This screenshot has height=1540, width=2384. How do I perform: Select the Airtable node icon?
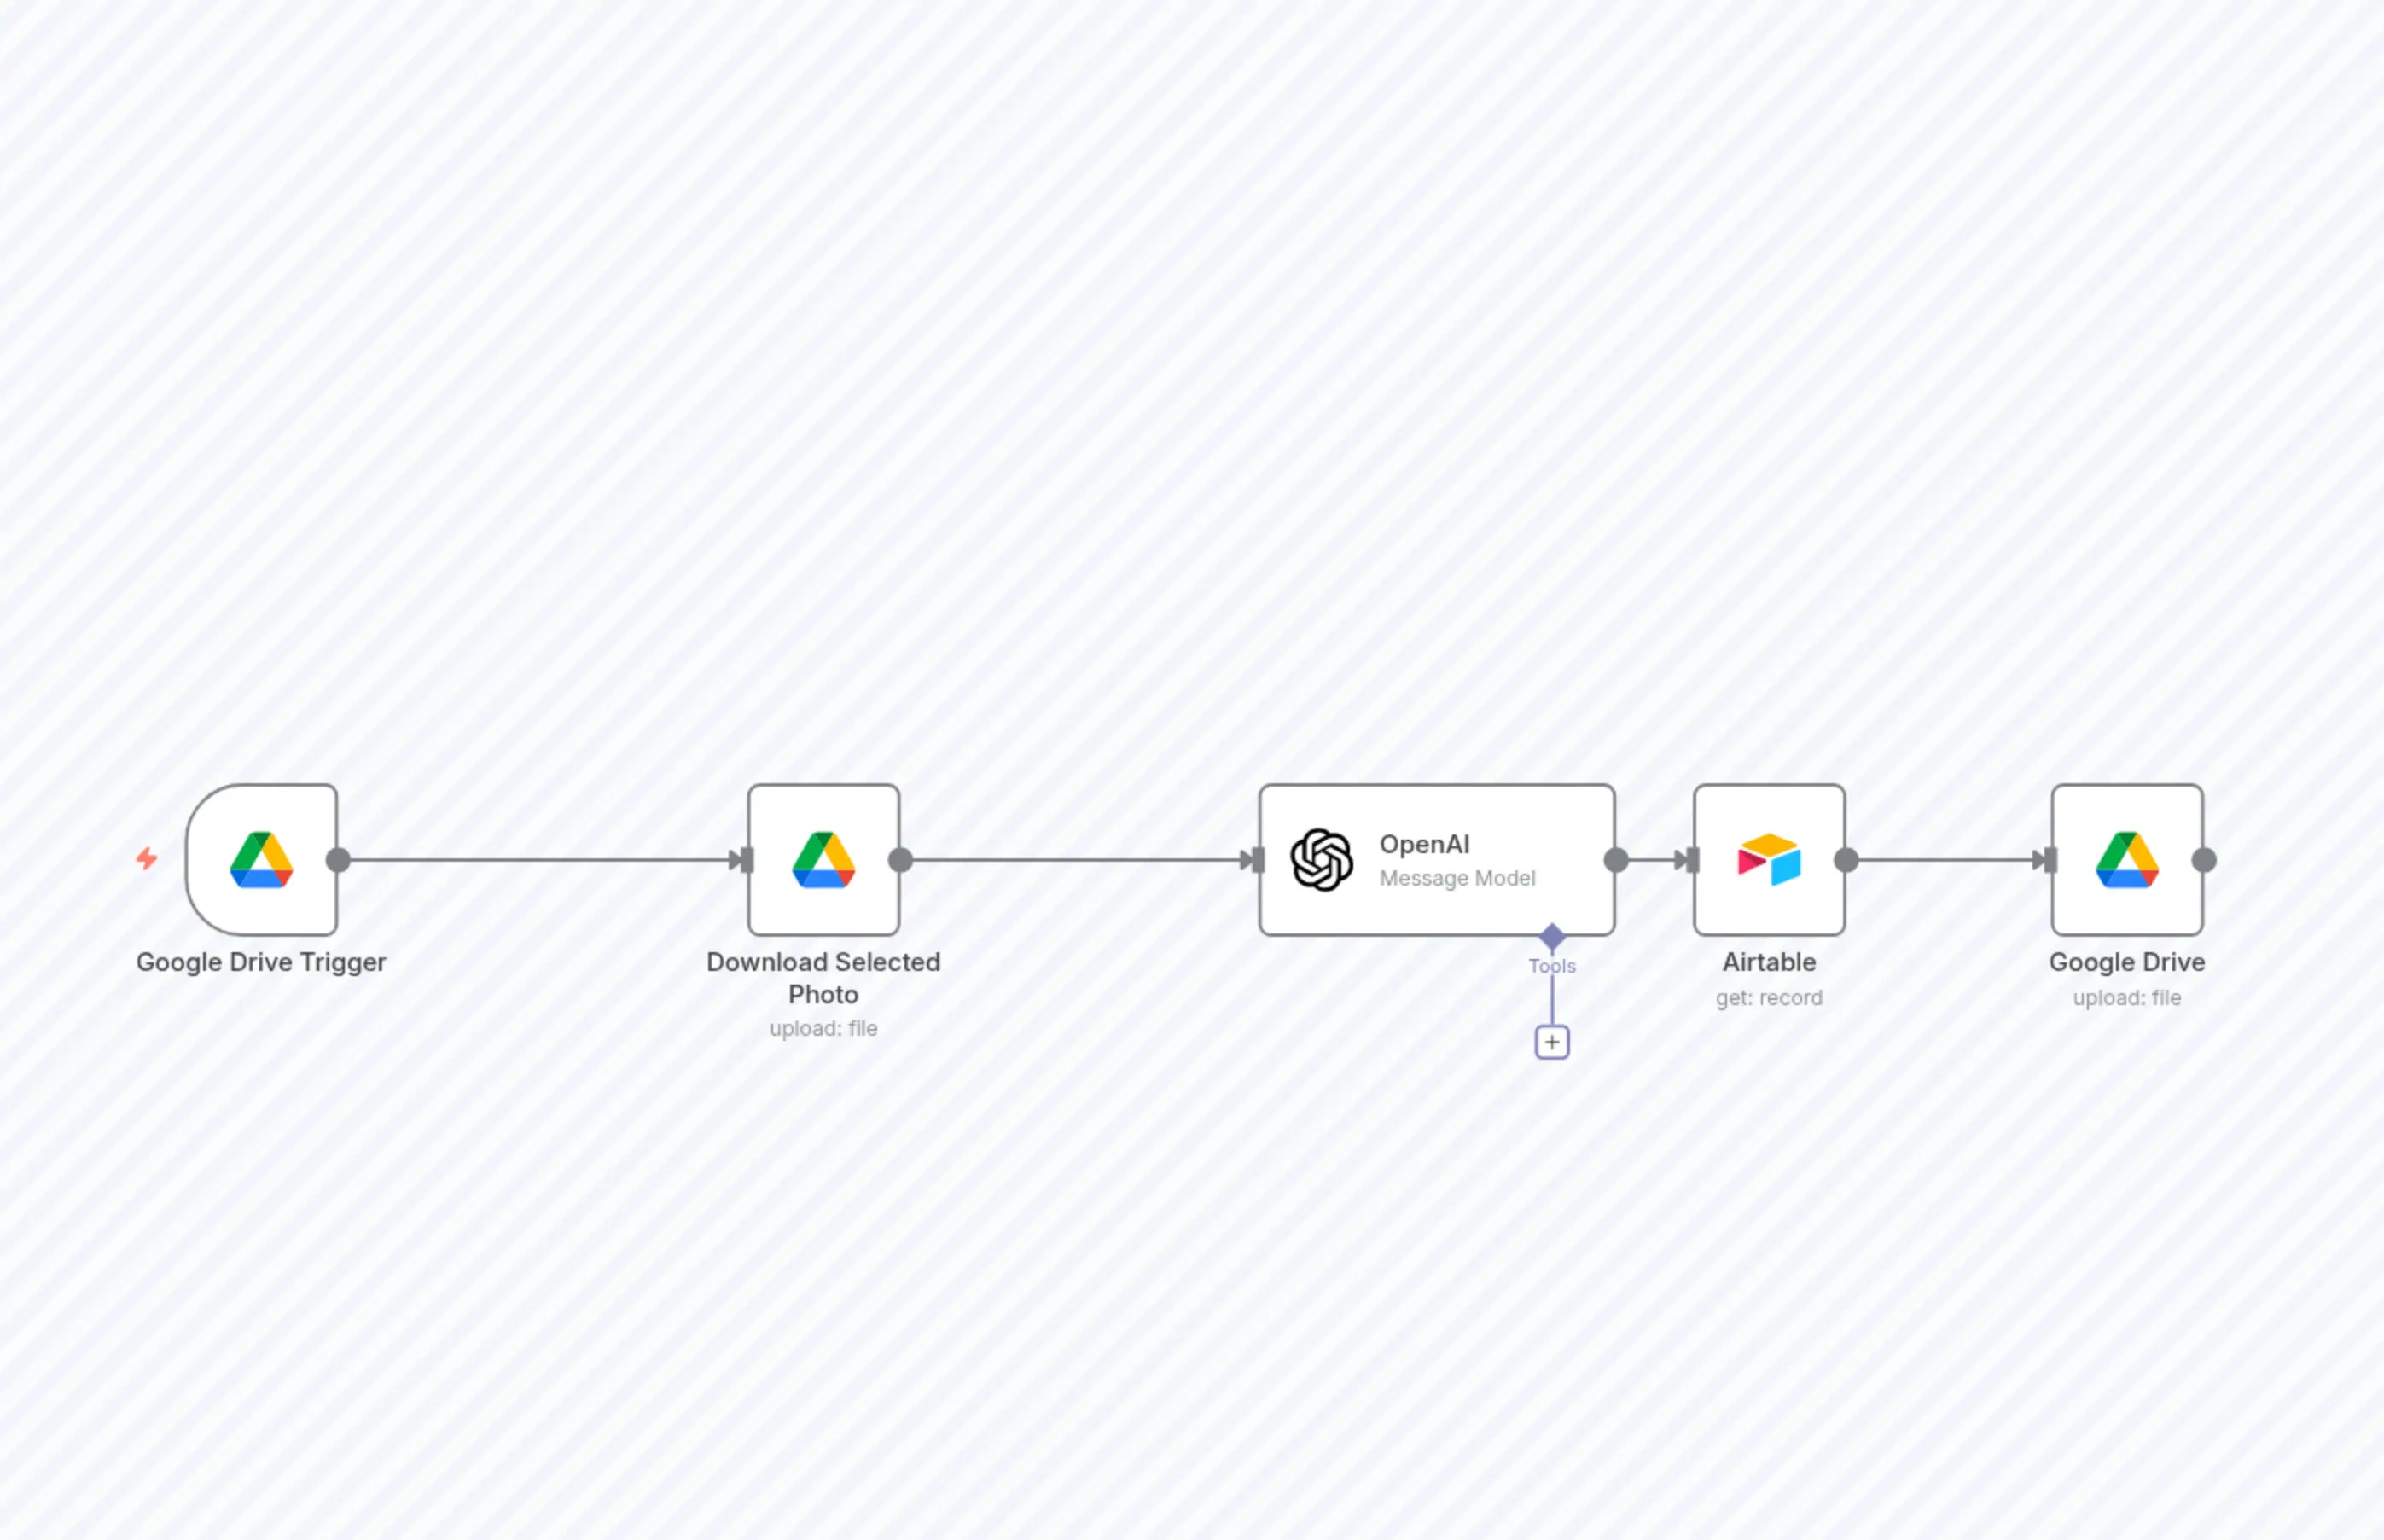click(1768, 860)
